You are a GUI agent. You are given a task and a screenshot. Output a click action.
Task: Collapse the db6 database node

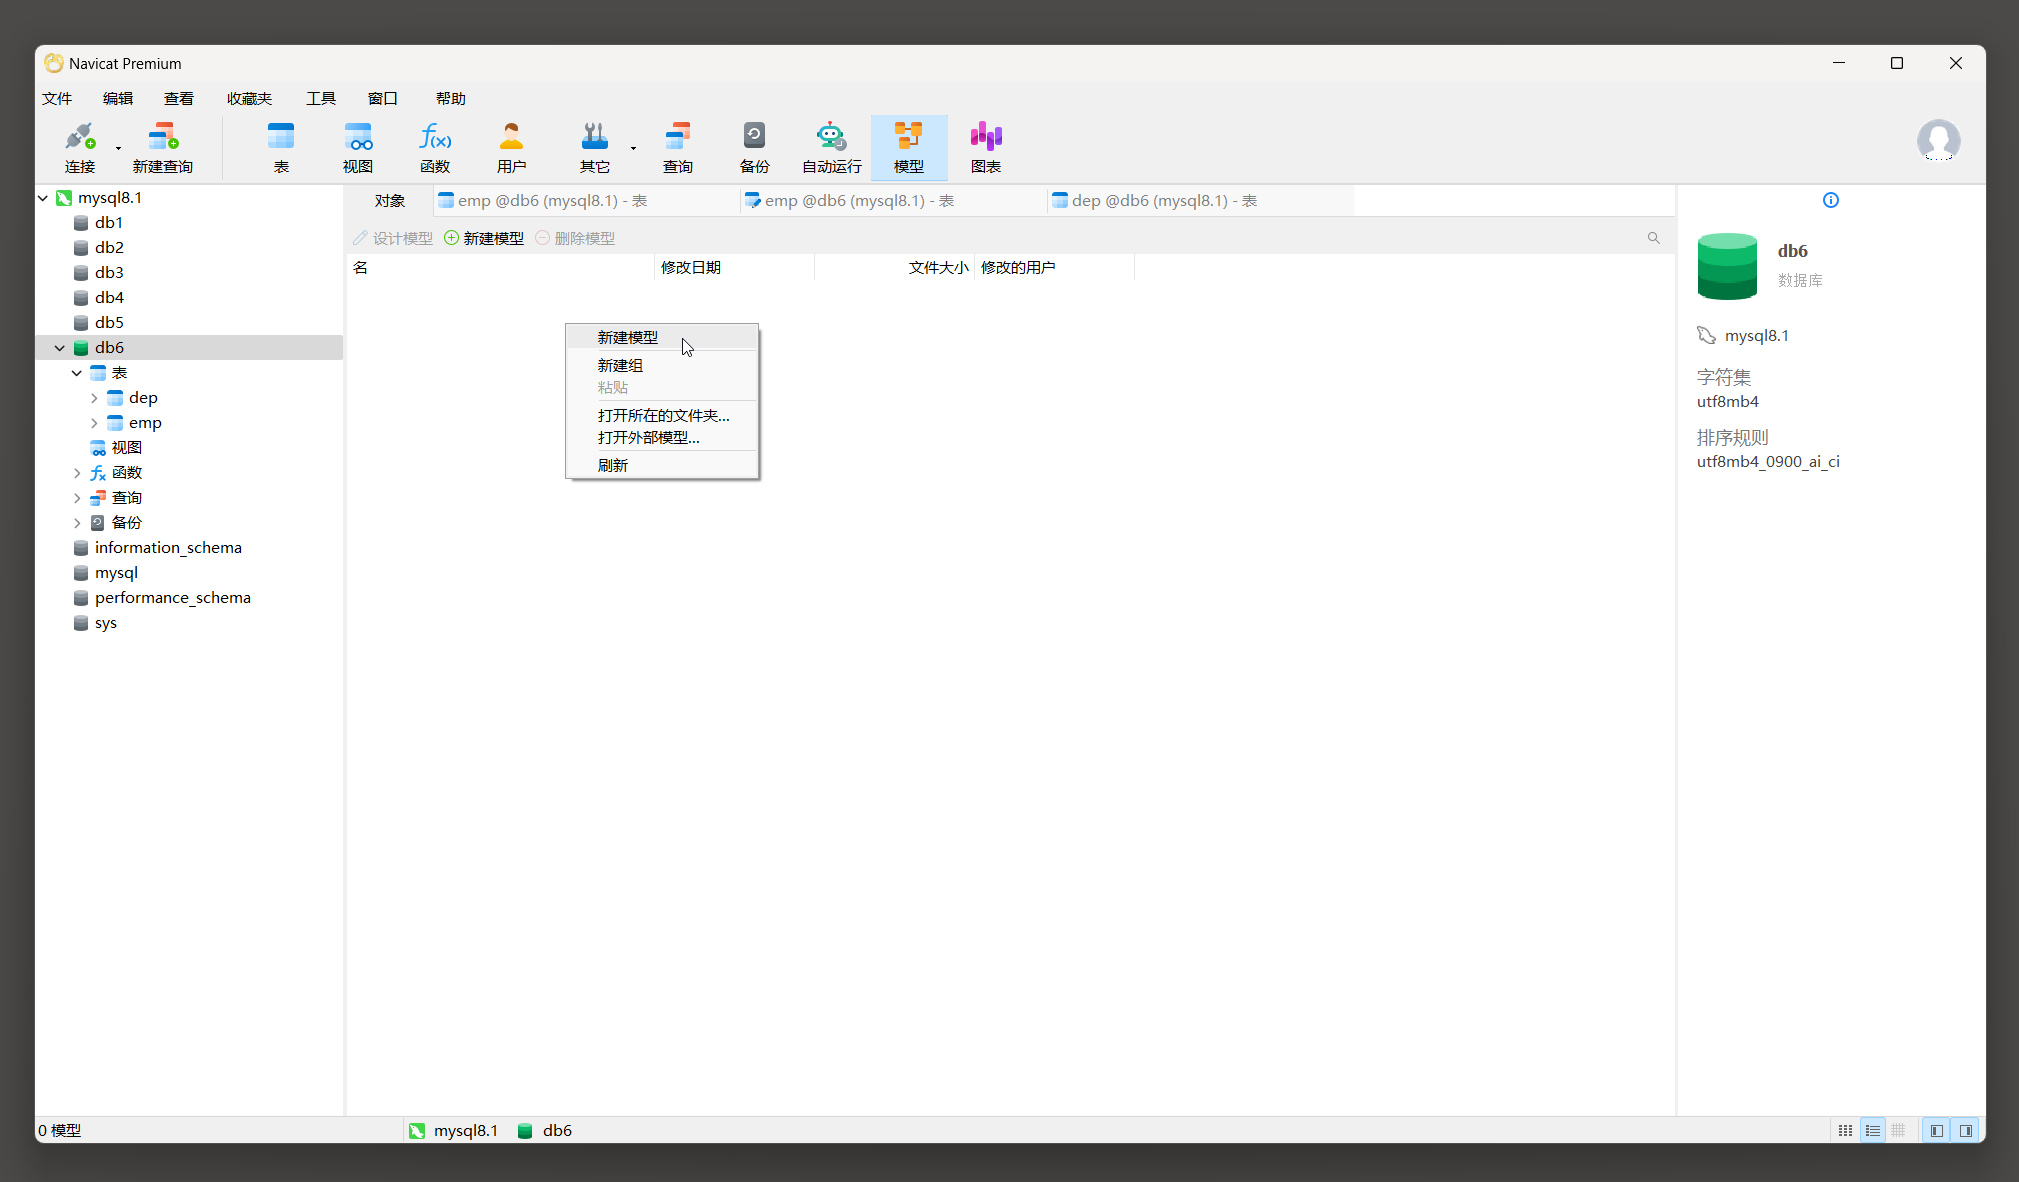point(60,348)
